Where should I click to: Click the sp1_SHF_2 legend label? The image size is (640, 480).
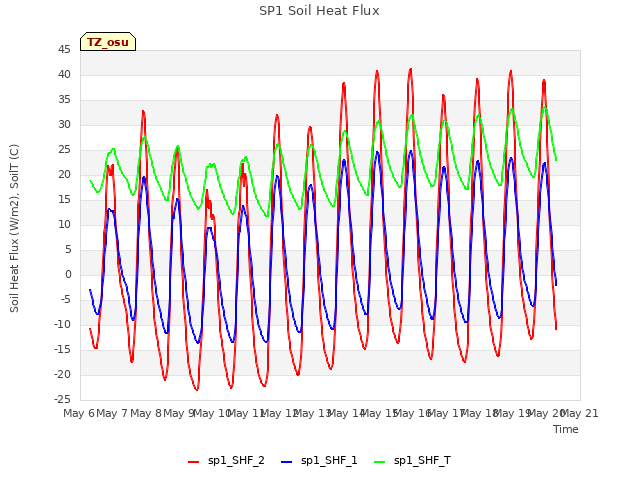pos(236,460)
